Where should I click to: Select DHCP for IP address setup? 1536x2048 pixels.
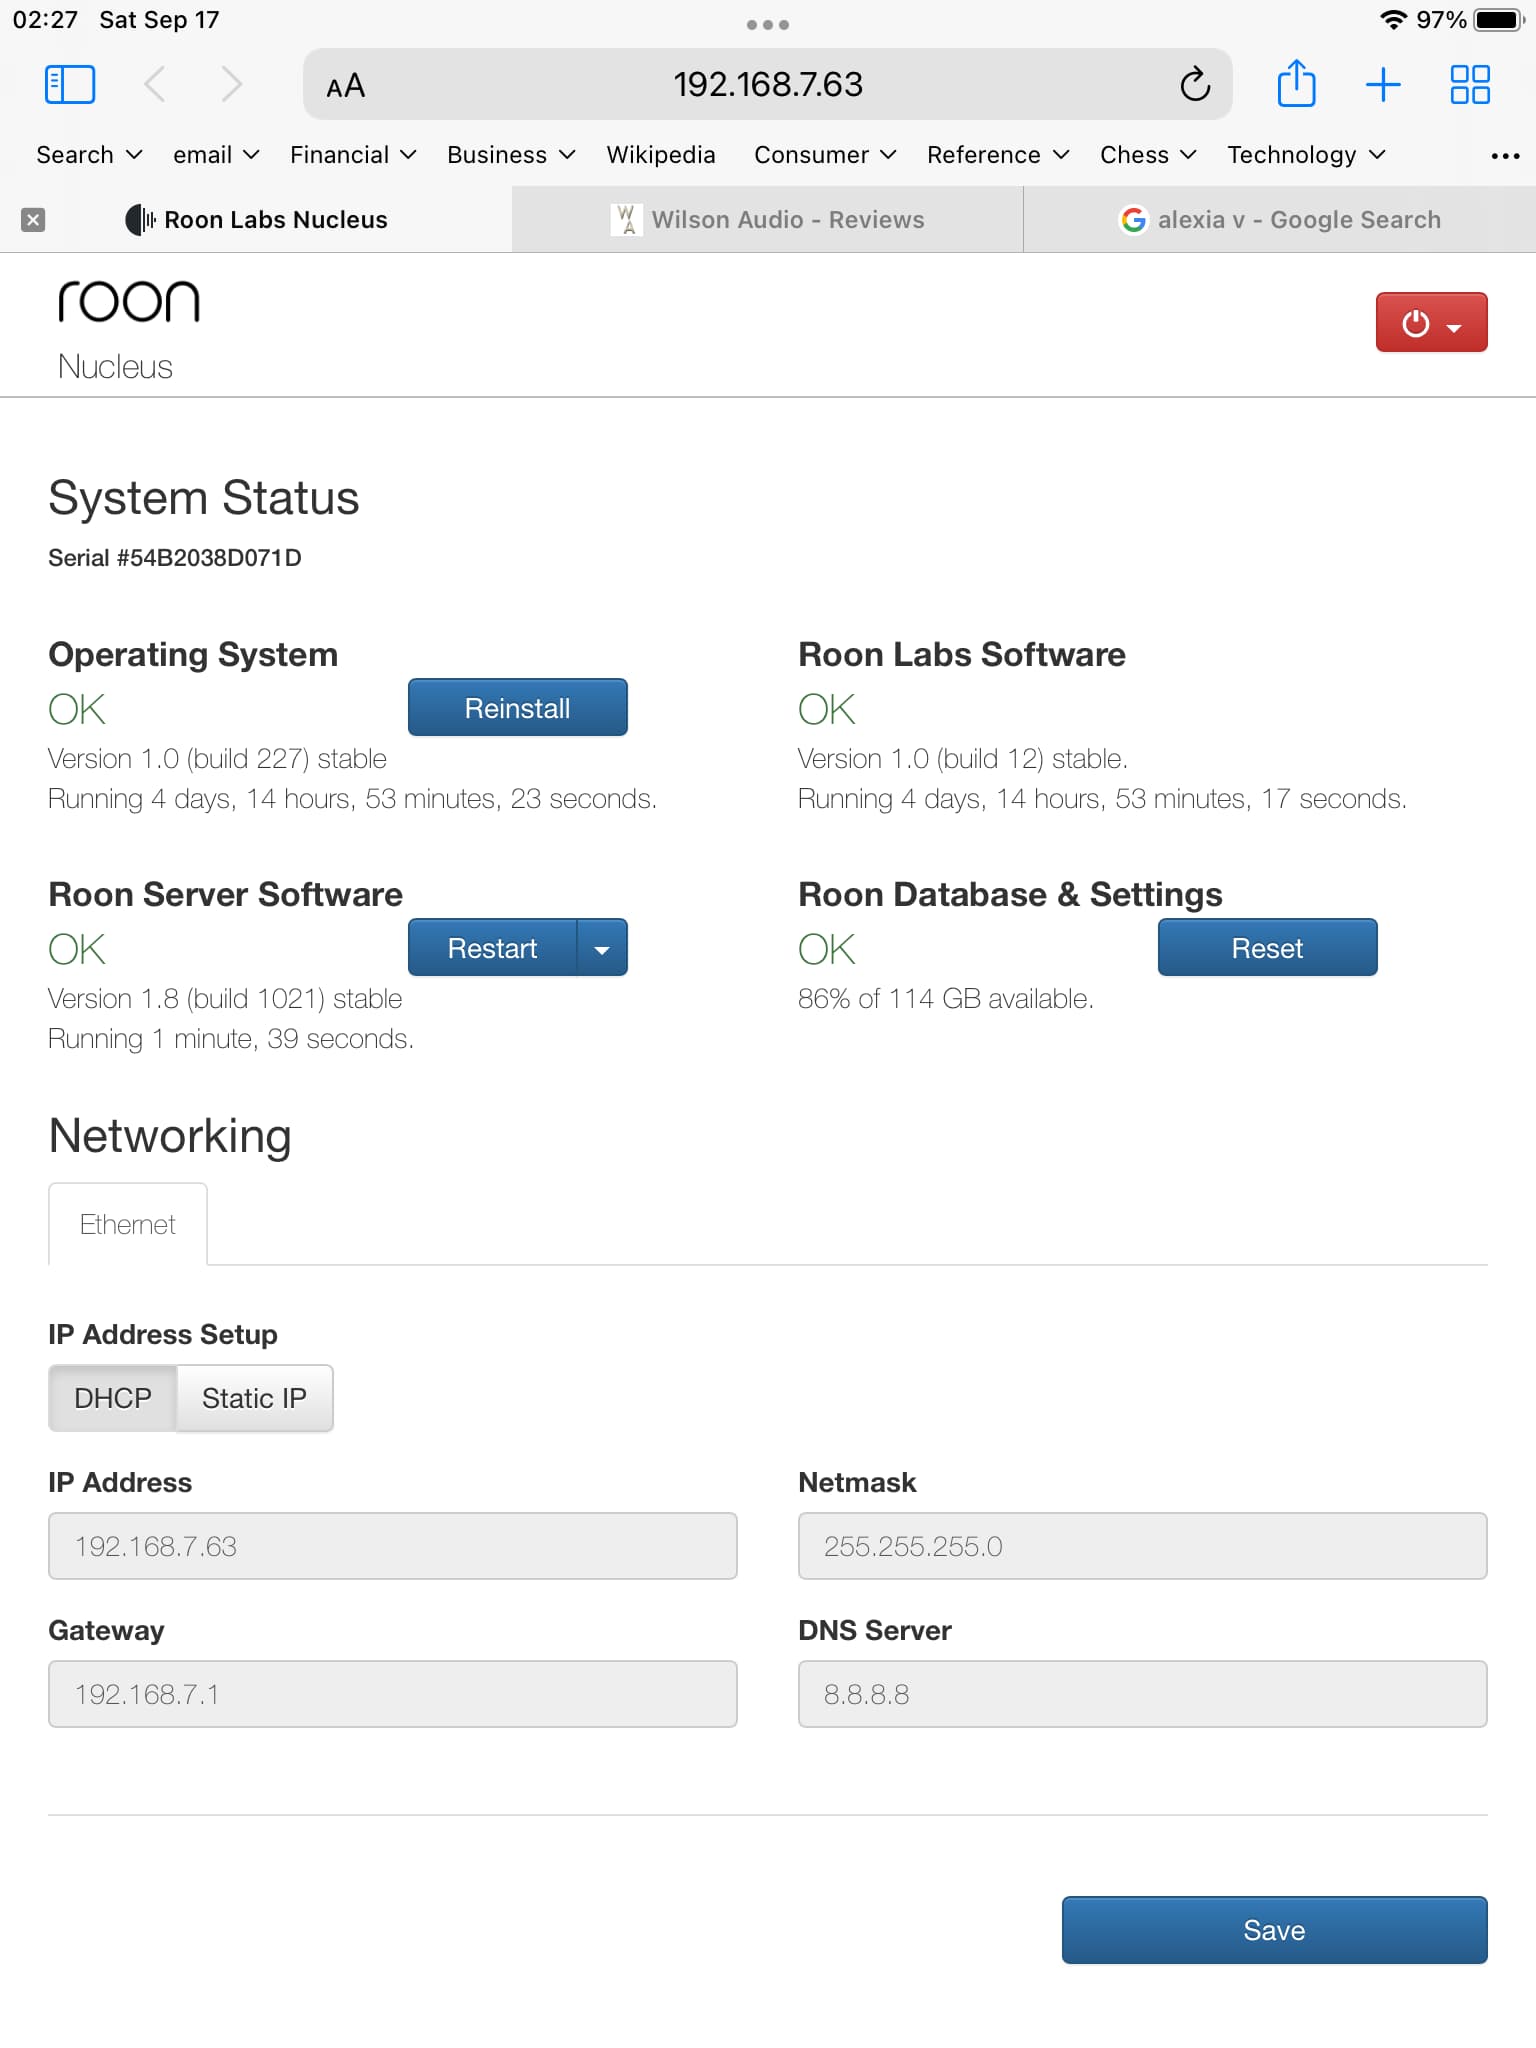click(x=113, y=1398)
